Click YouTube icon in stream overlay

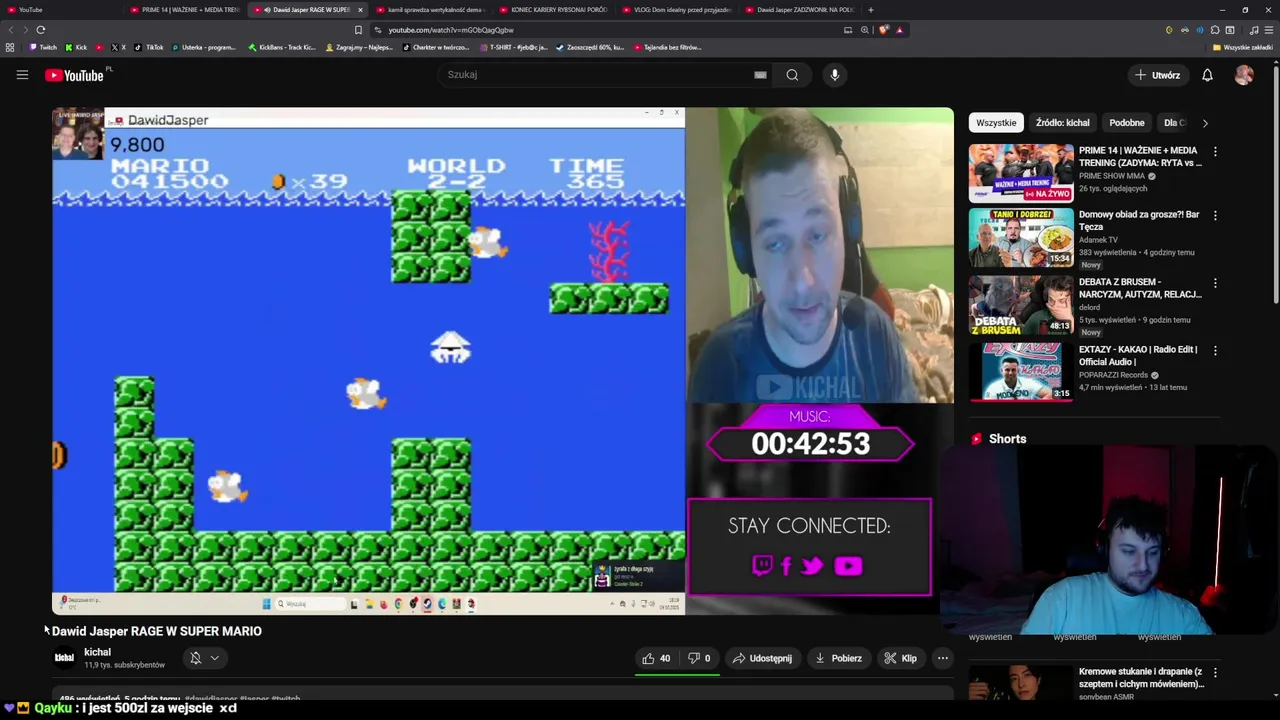coord(848,566)
